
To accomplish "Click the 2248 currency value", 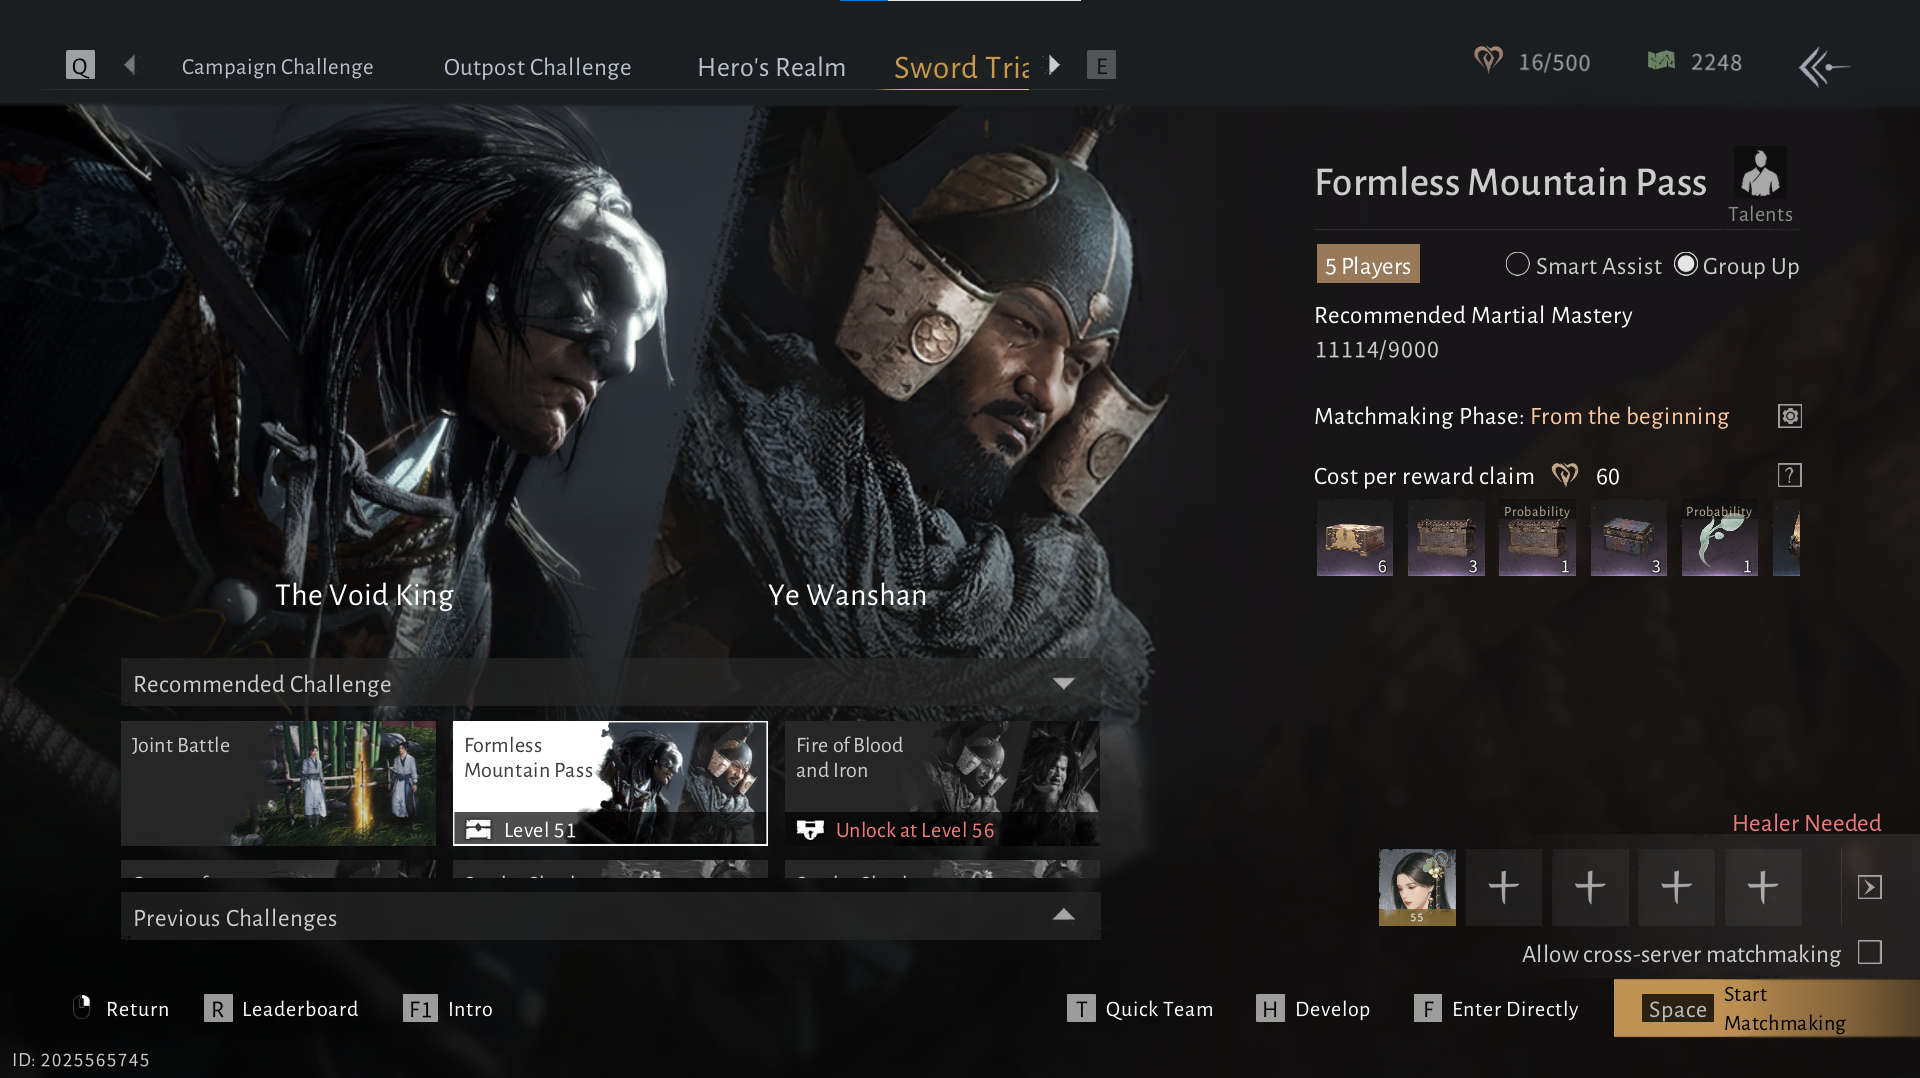I will [x=1716, y=62].
